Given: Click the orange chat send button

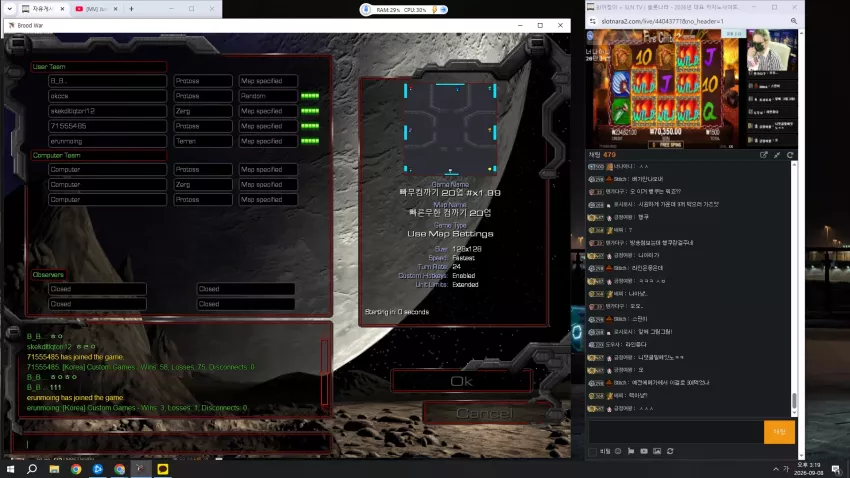Looking at the screenshot, I should tap(779, 432).
